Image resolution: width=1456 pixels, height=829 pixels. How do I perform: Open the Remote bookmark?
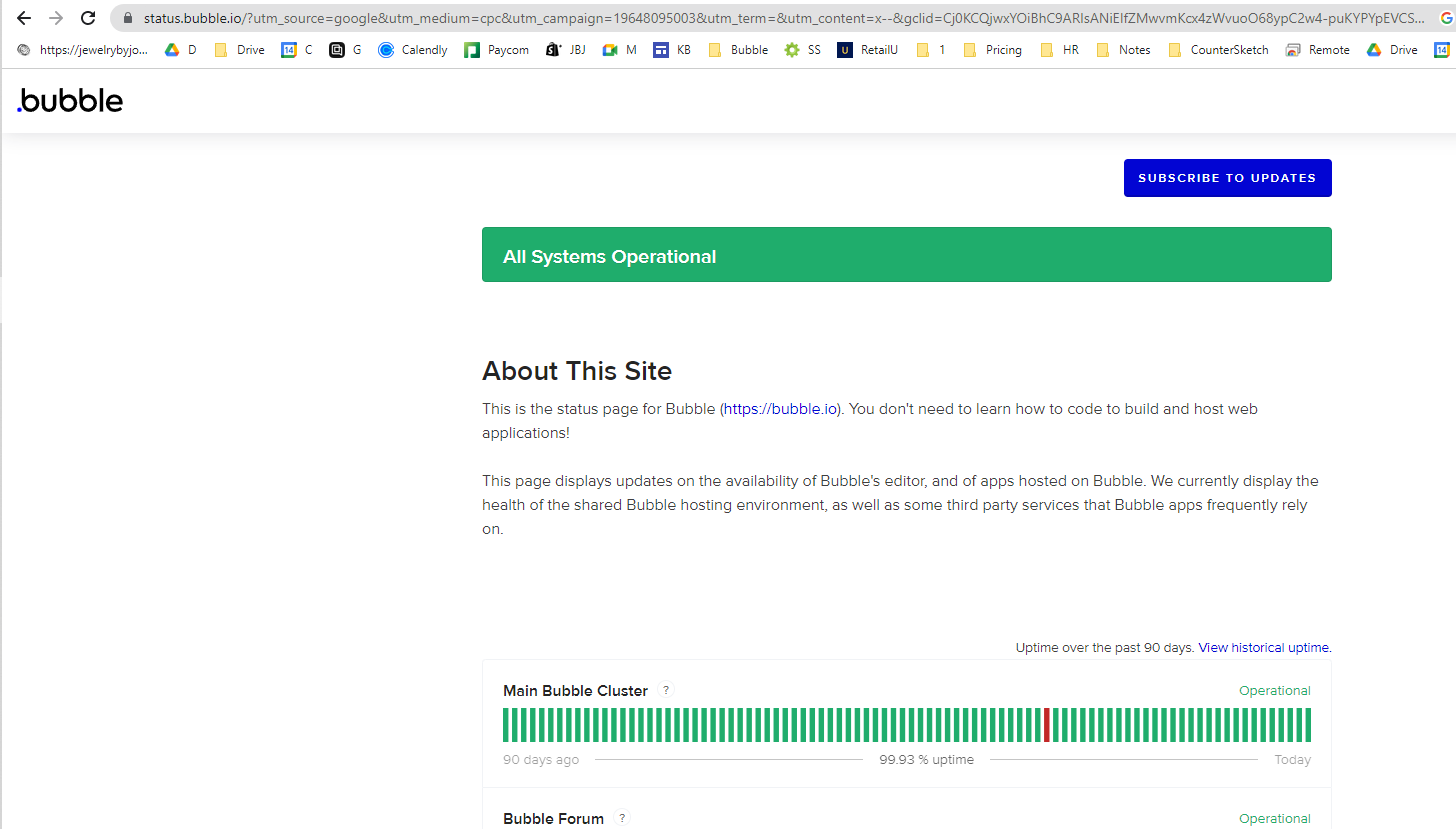1318,50
